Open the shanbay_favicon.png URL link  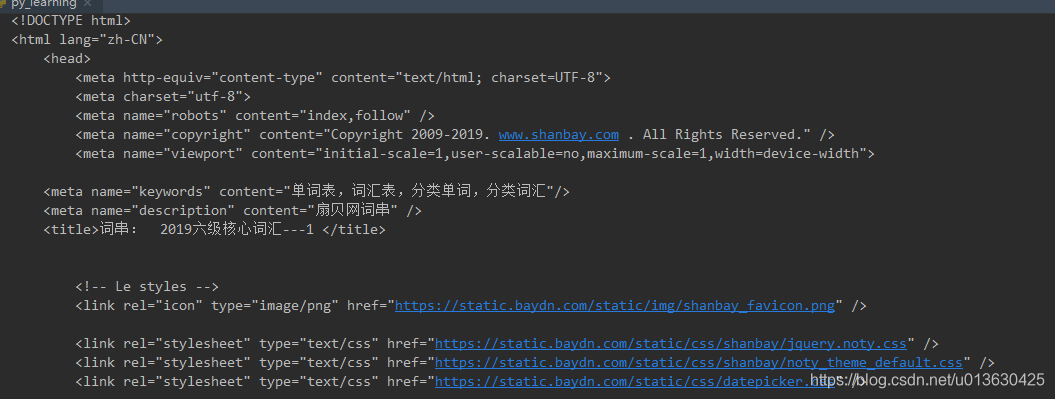coord(614,305)
